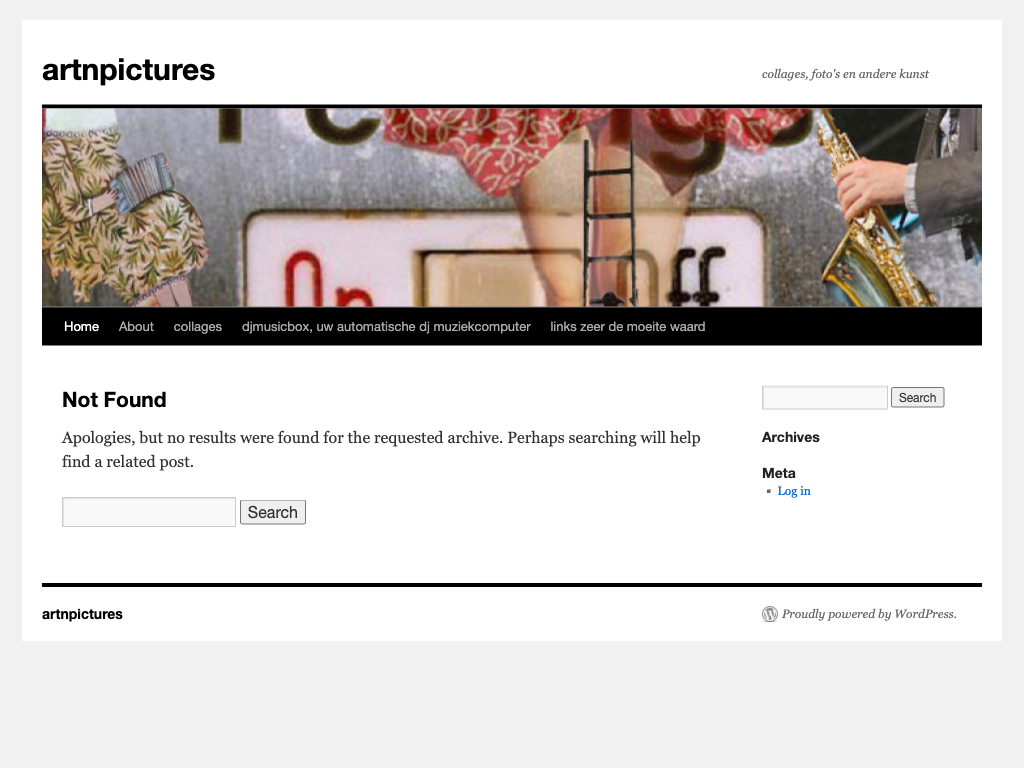
Task: Follow the 'Proudly powered by WordPress' link
Action: click(868, 614)
